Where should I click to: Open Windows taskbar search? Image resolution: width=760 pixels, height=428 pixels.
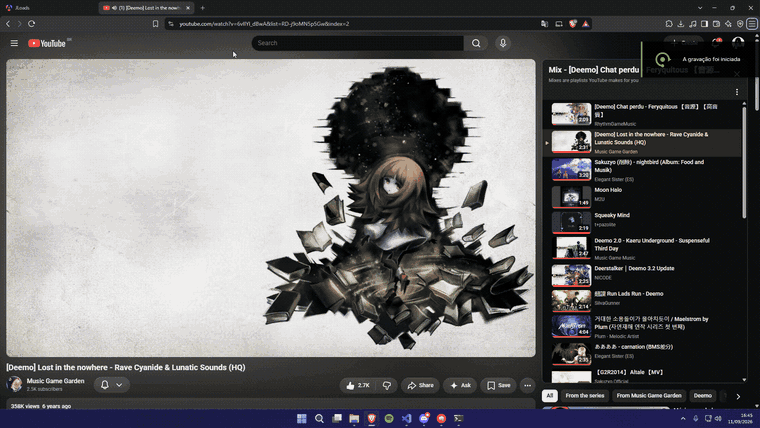[x=319, y=418]
